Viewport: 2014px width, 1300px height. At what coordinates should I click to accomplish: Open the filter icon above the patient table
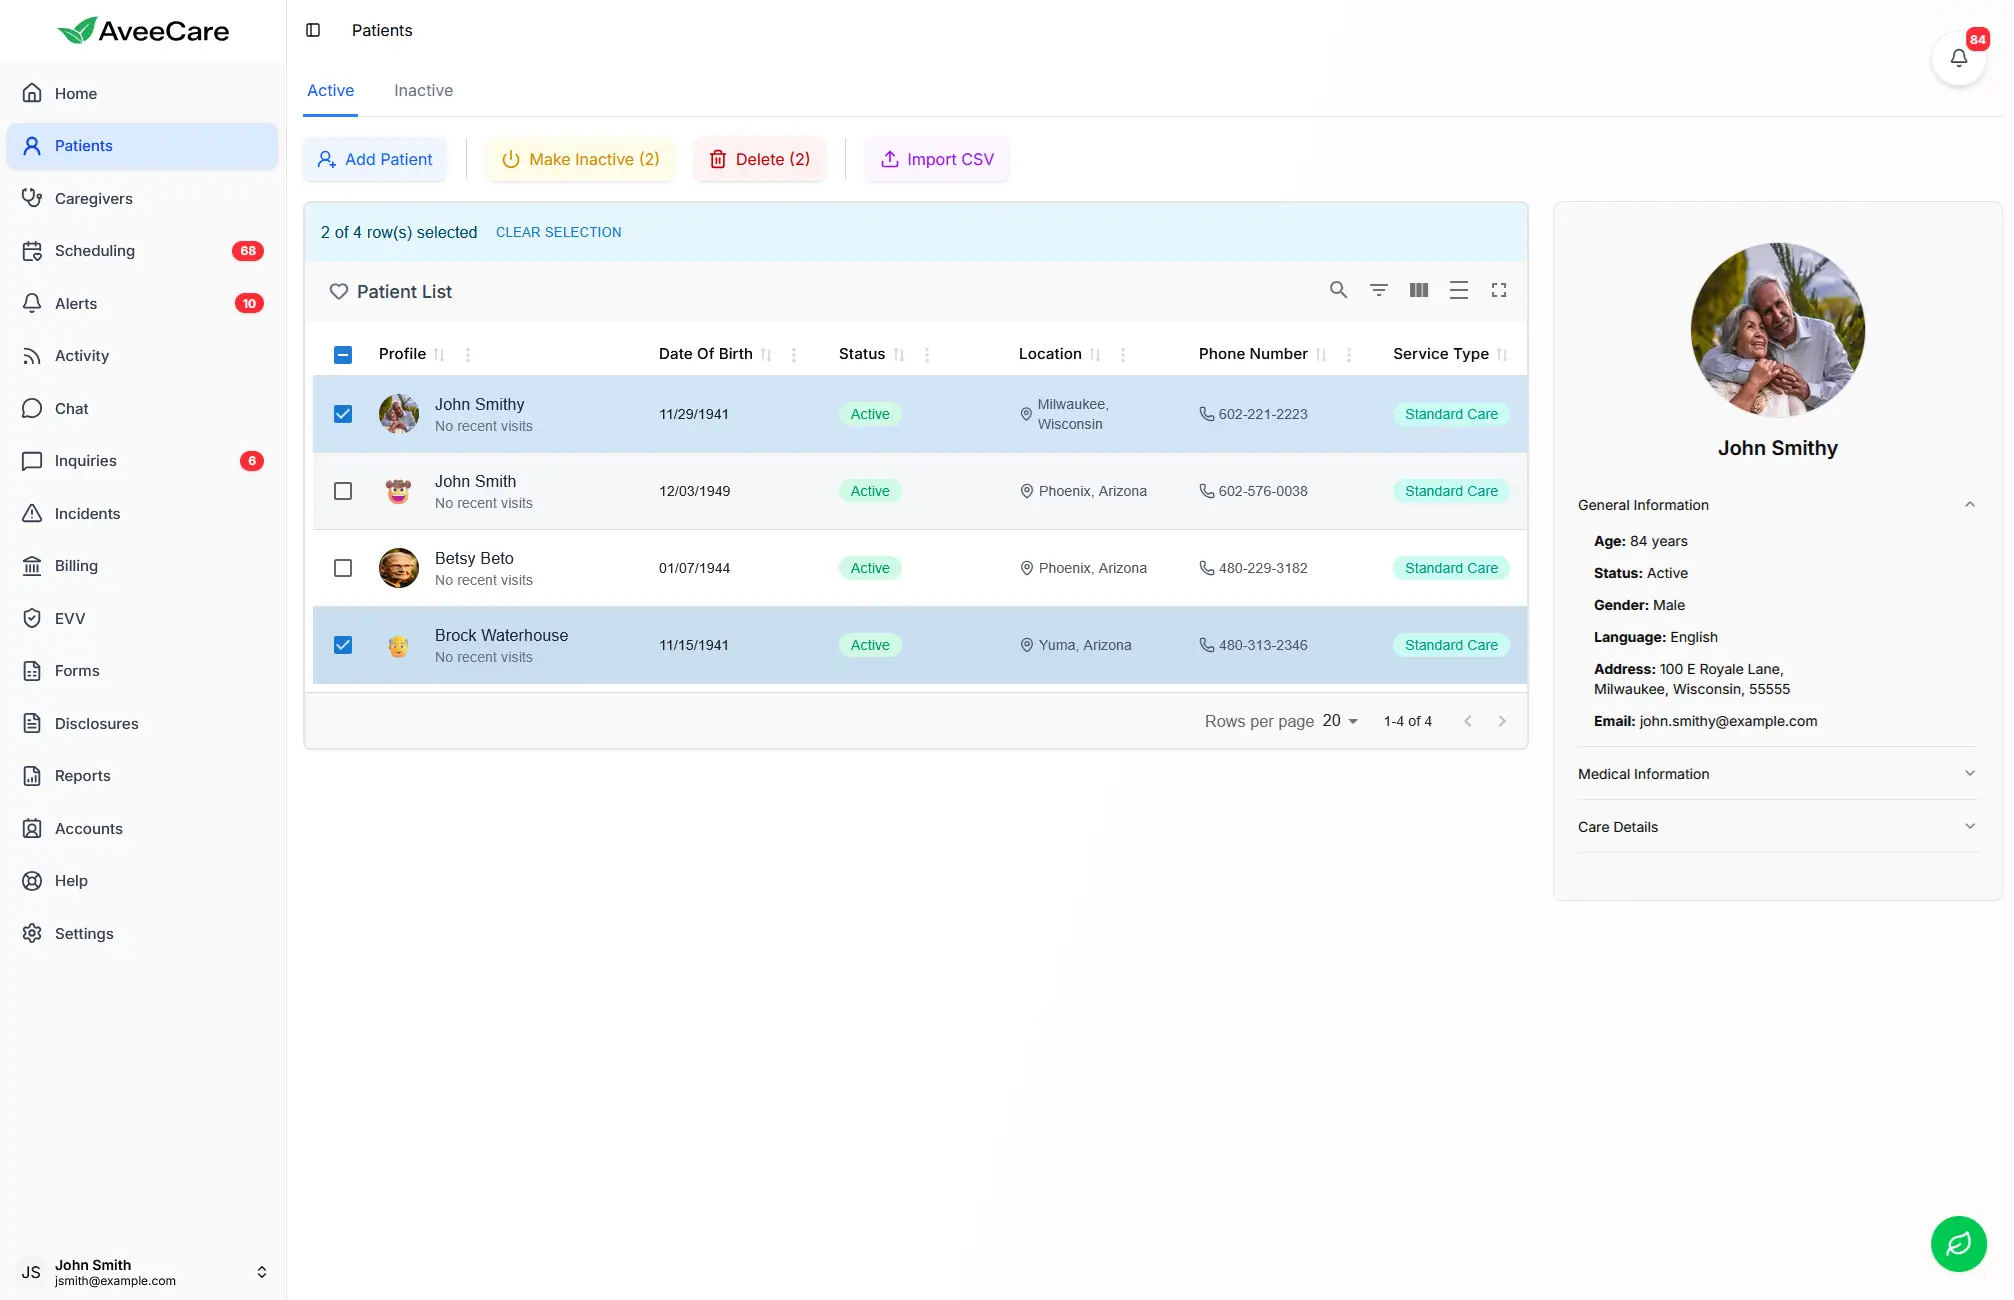pos(1378,290)
